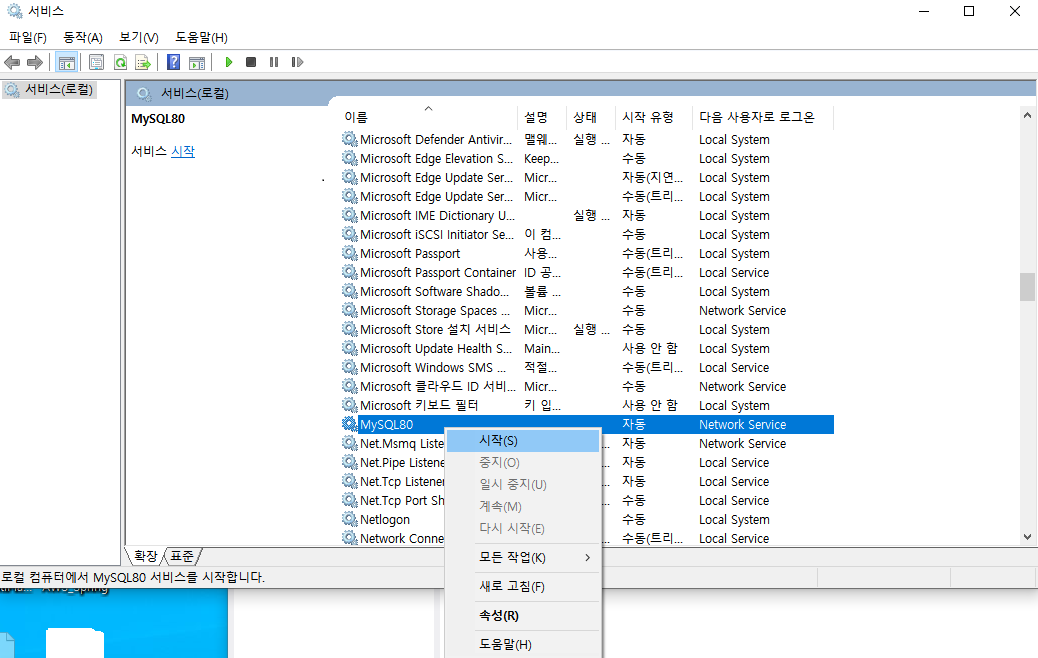
Task: Click the Refresh toolbar icon
Action: tap(120, 62)
